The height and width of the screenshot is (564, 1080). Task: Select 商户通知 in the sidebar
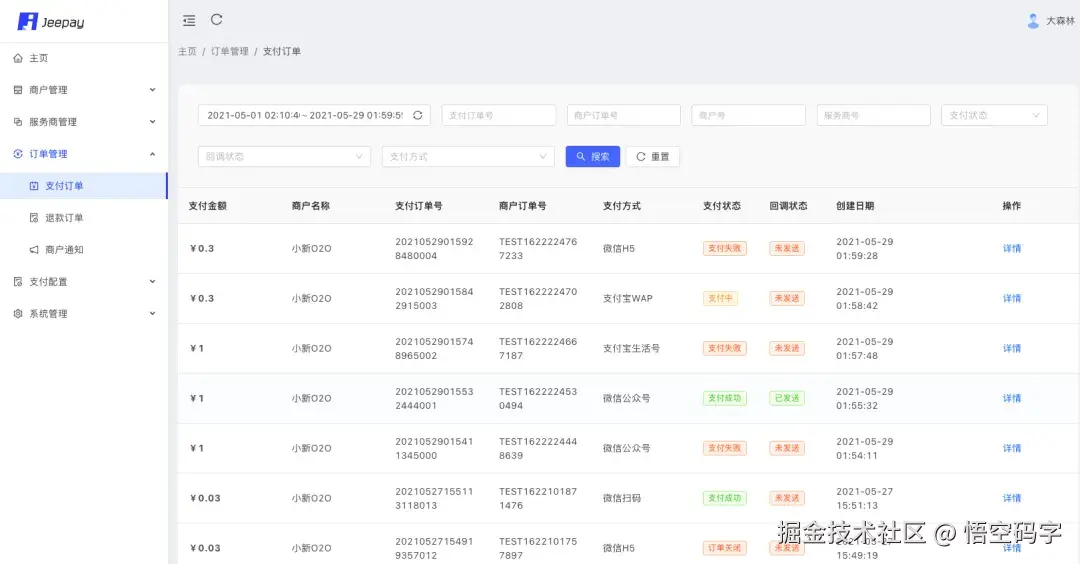[x=84, y=250]
